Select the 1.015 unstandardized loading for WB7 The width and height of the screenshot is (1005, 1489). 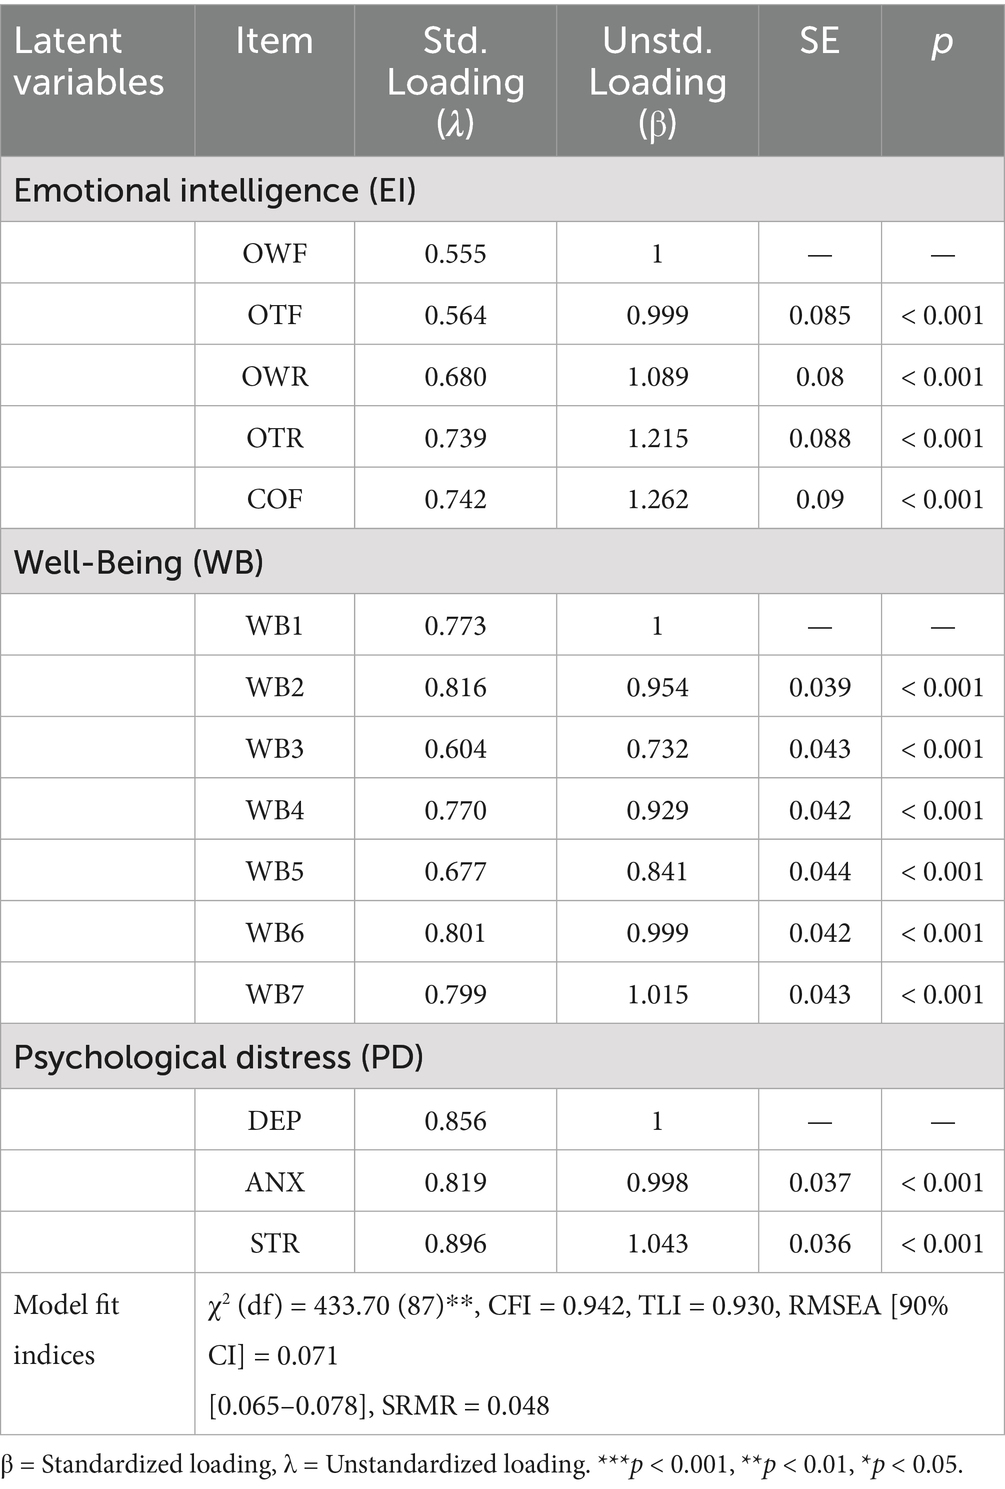(657, 993)
